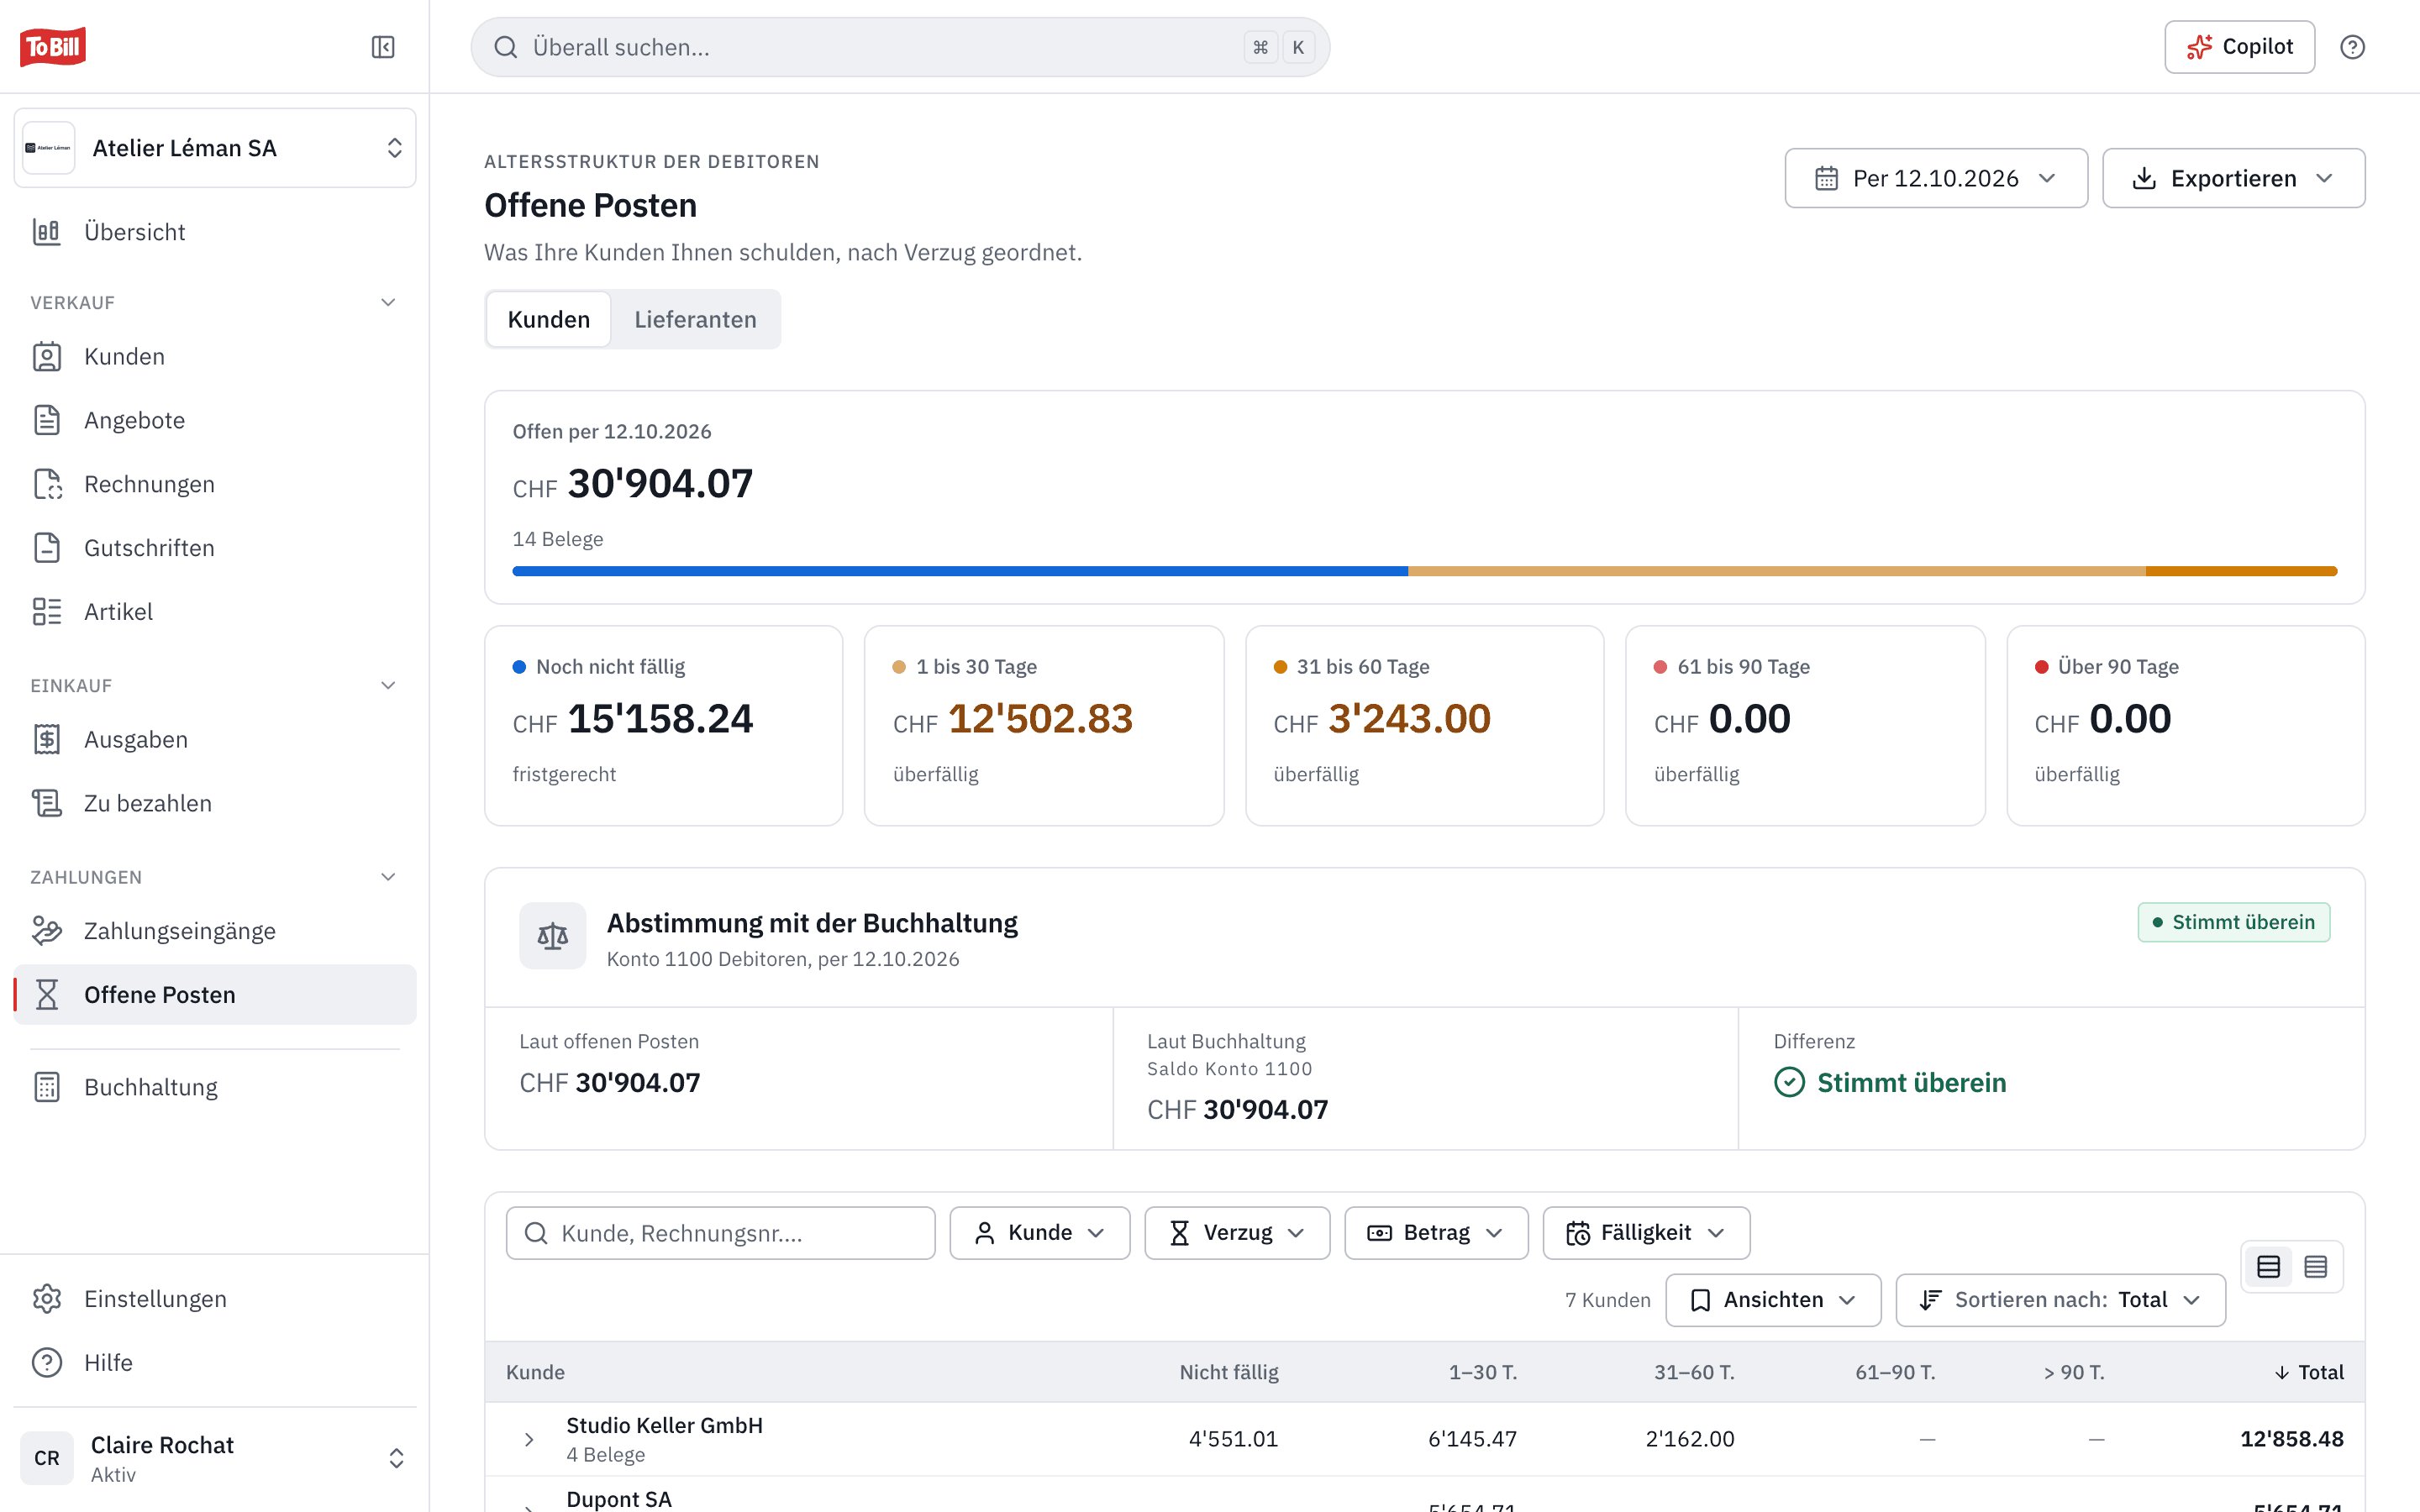Open Übersicht in the sidebar
This screenshot has width=2420, height=1512.
pos(215,232)
